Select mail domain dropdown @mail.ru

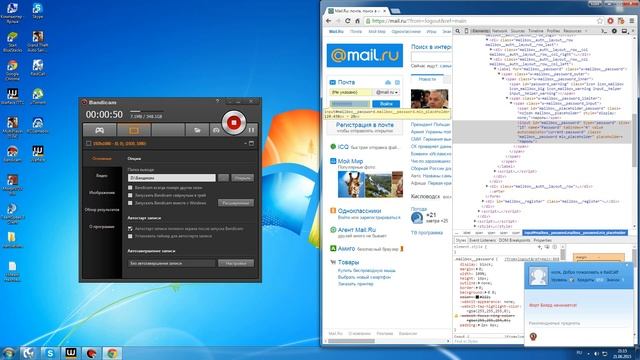pyautogui.click(x=387, y=93)
